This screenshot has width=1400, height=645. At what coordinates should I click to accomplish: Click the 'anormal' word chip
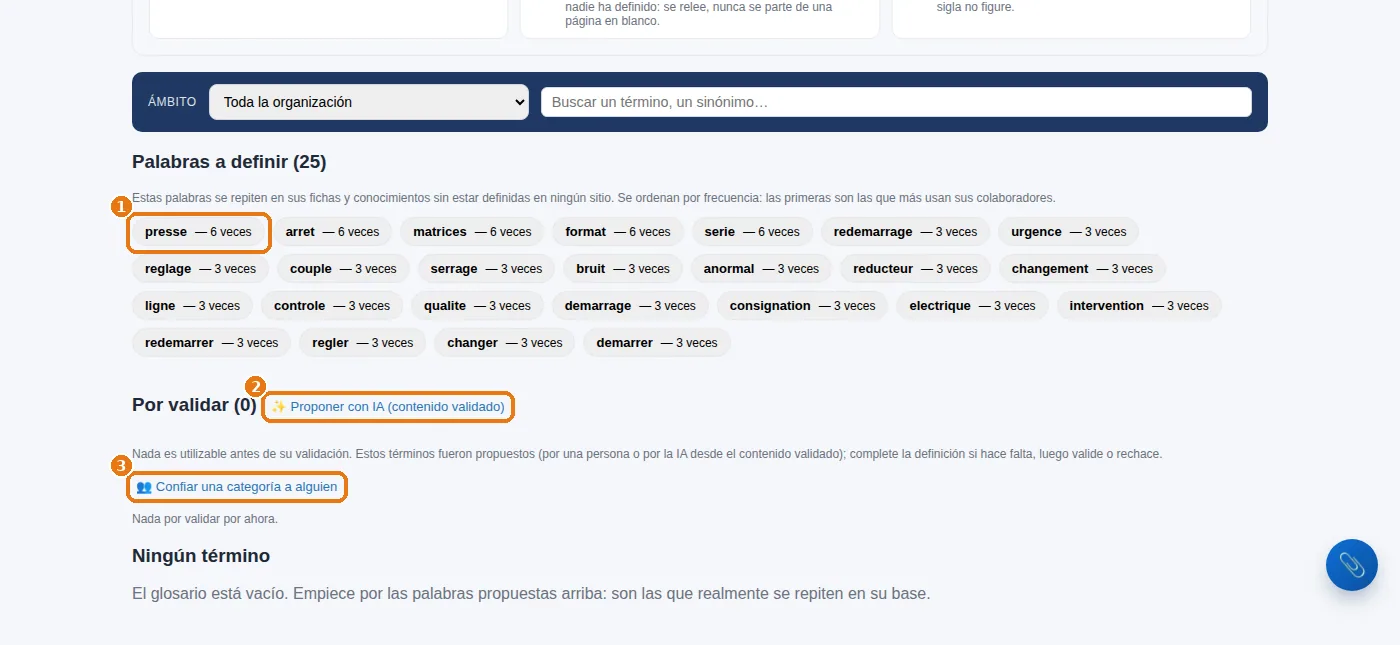tap(761, 269)
